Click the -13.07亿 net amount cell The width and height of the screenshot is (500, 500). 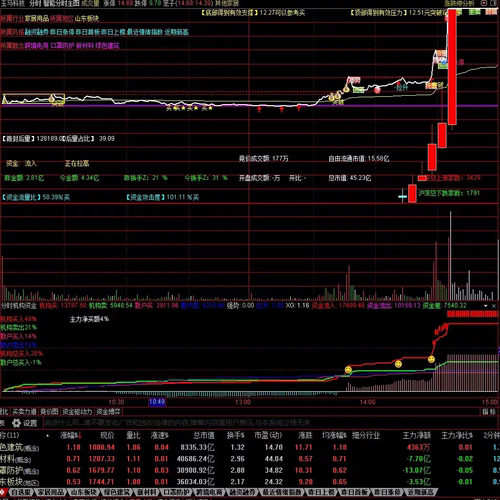point(418,471)
